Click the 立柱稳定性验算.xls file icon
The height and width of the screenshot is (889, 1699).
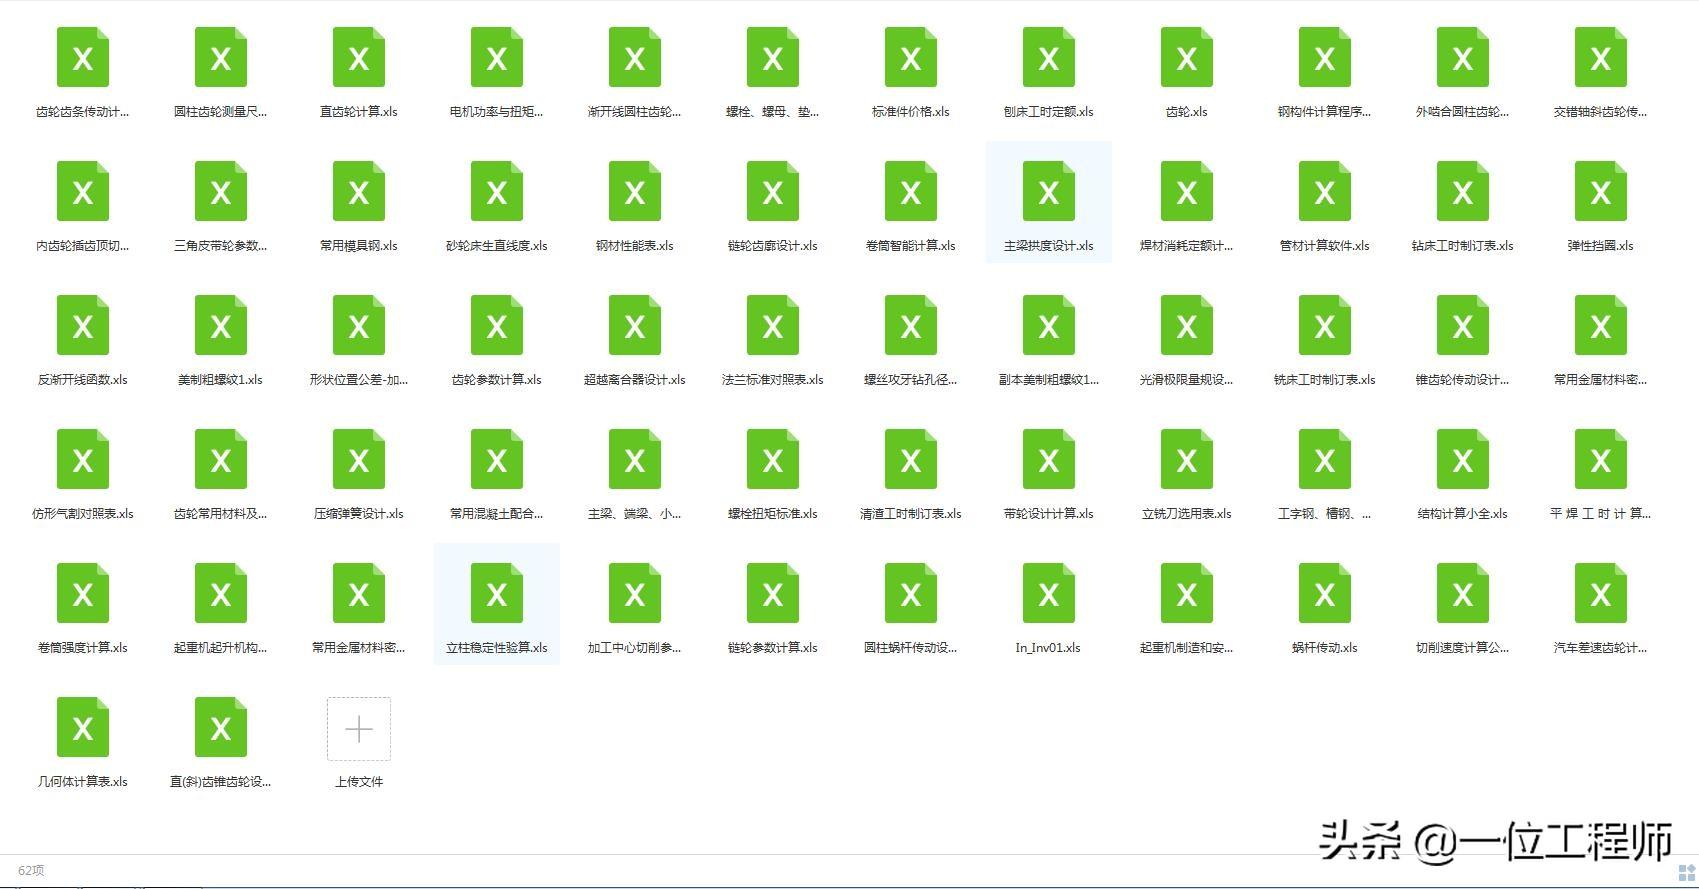(497, 594)
